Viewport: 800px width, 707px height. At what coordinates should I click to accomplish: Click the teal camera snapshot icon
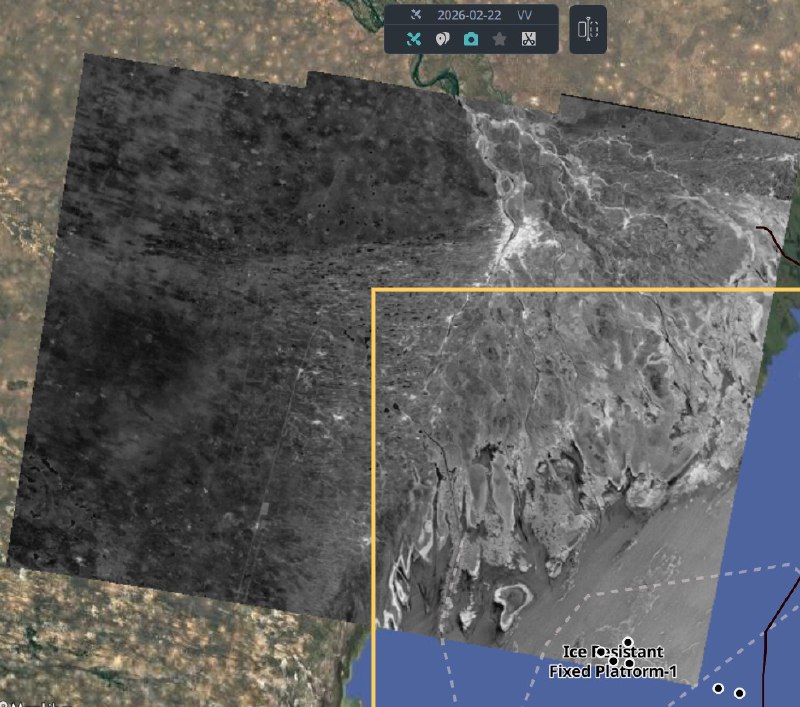[471, 40]
